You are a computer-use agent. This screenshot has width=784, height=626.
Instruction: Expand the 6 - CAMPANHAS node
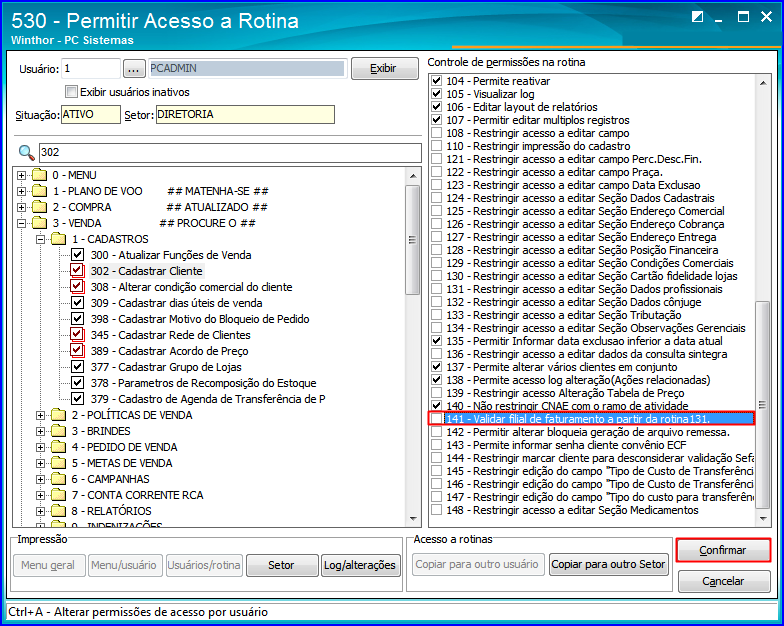click(x=40, y=480)
